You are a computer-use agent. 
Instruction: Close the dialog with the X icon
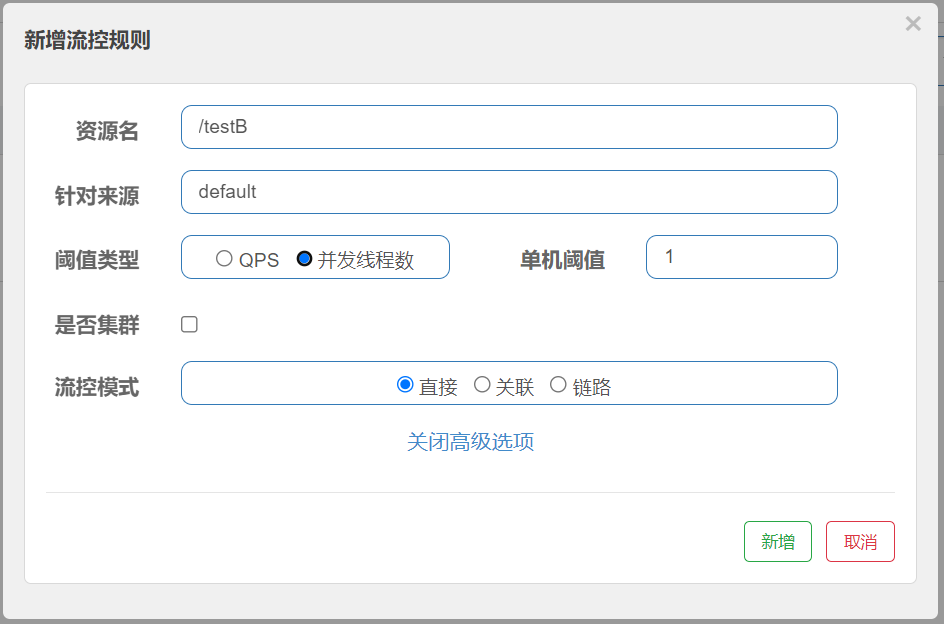click(913, 23)
